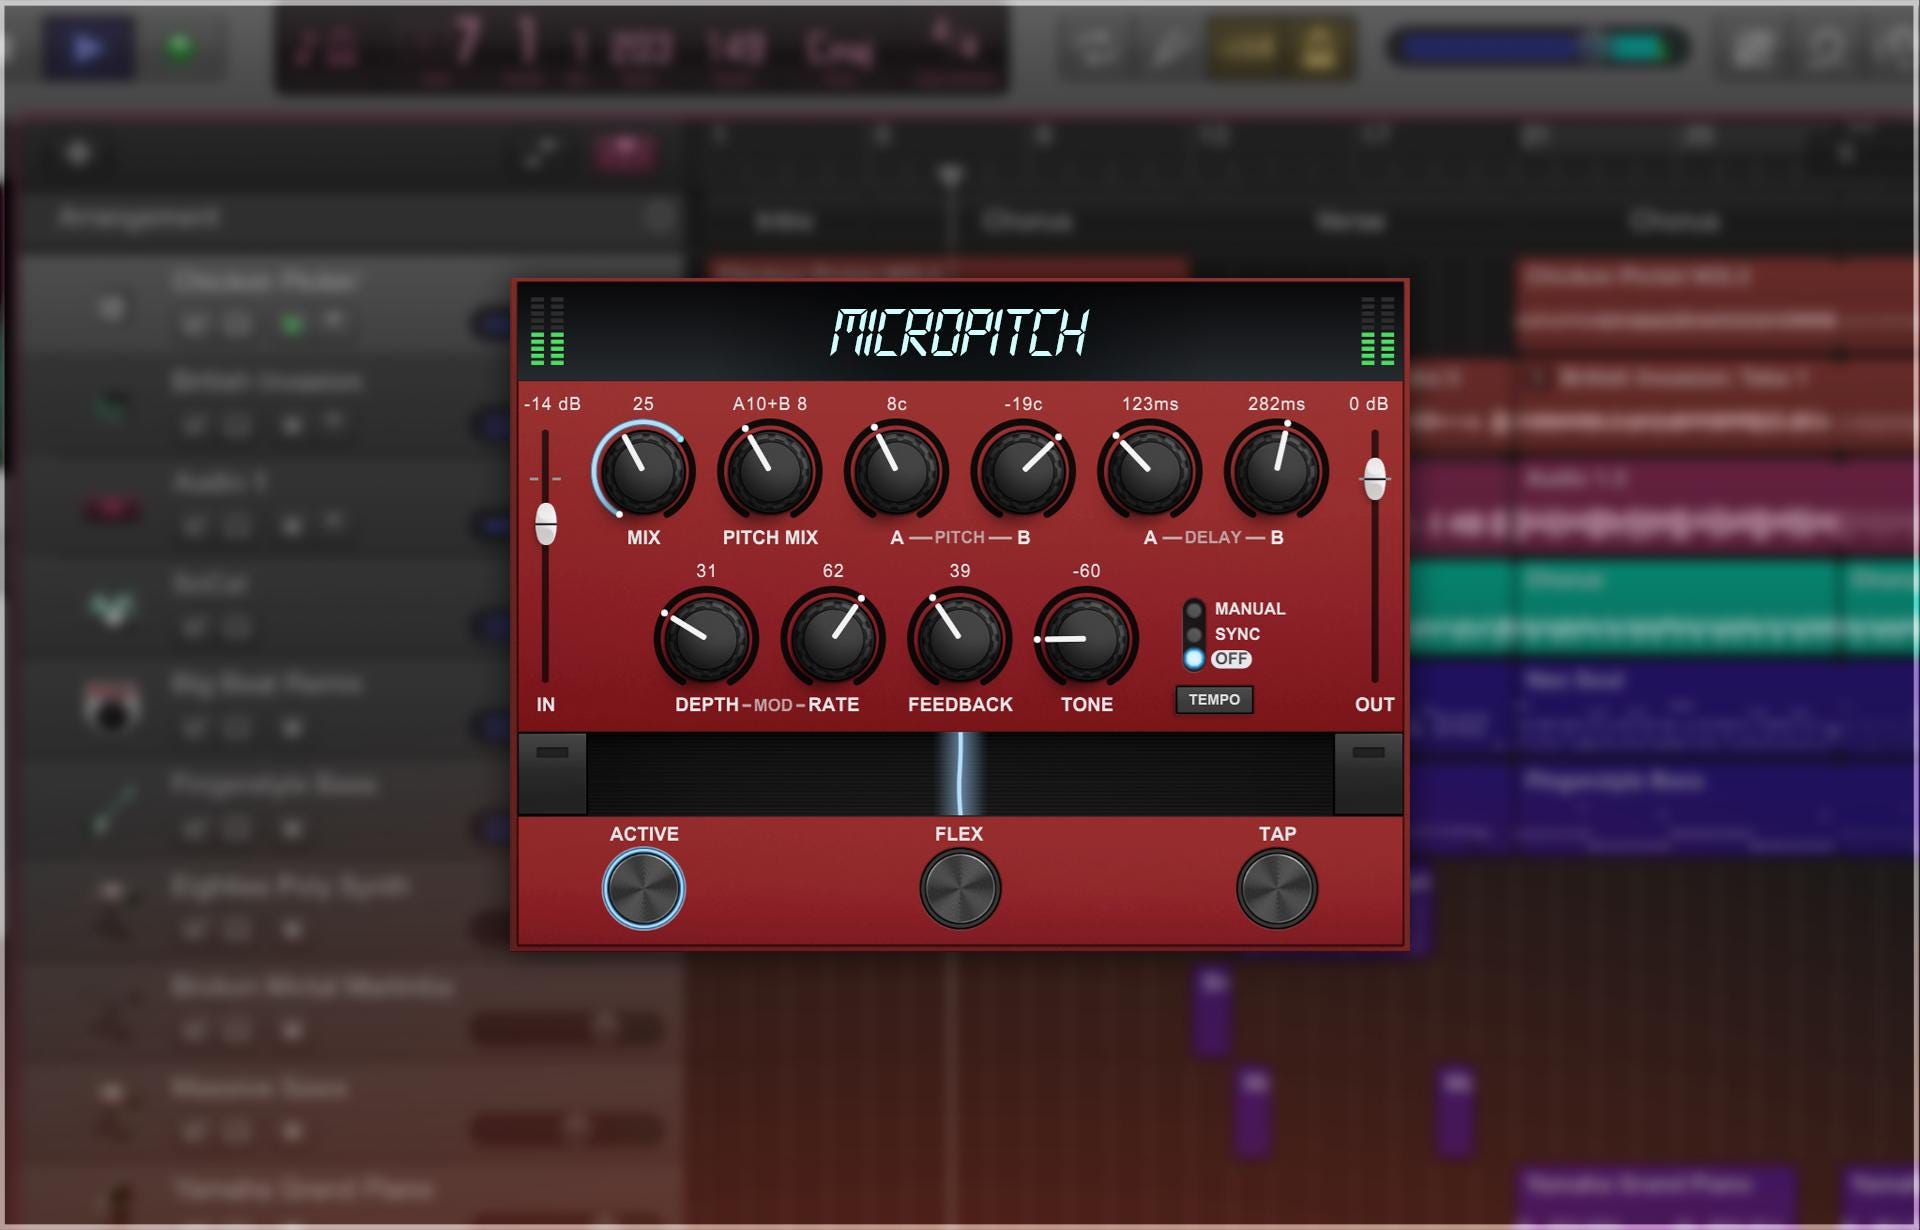Select the SYNC tempo mode
1920x1230 pixels.
1223,634
